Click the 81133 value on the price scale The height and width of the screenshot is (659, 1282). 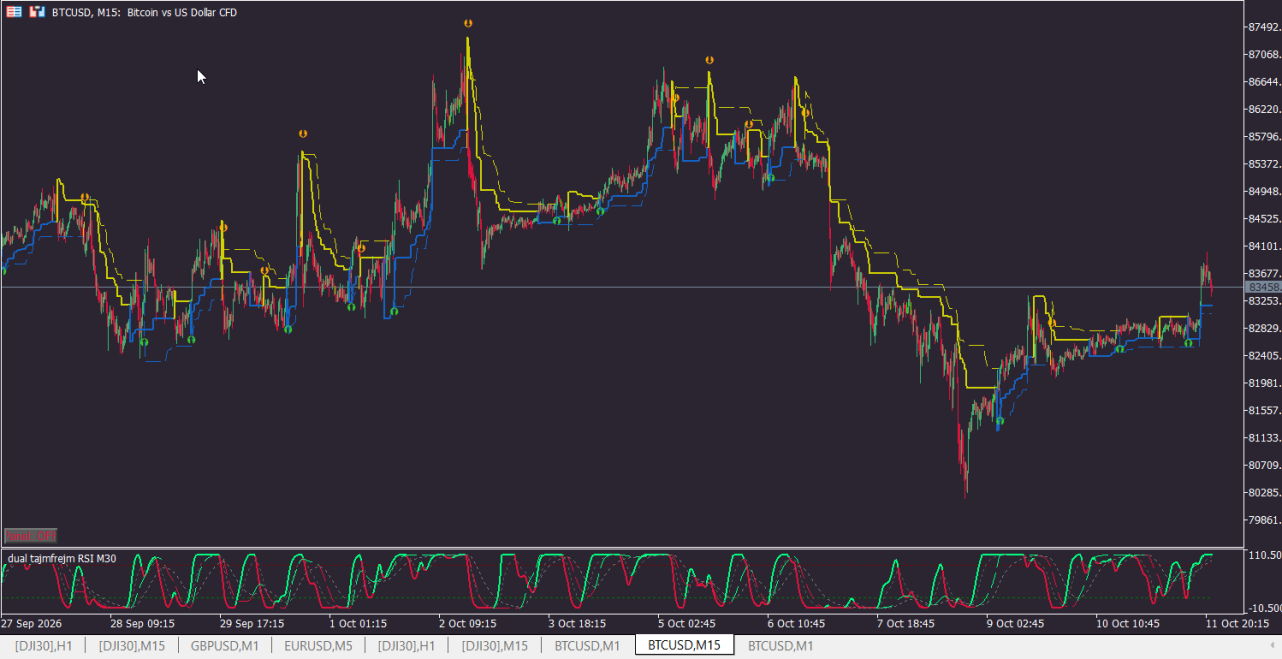point(1263,438)
